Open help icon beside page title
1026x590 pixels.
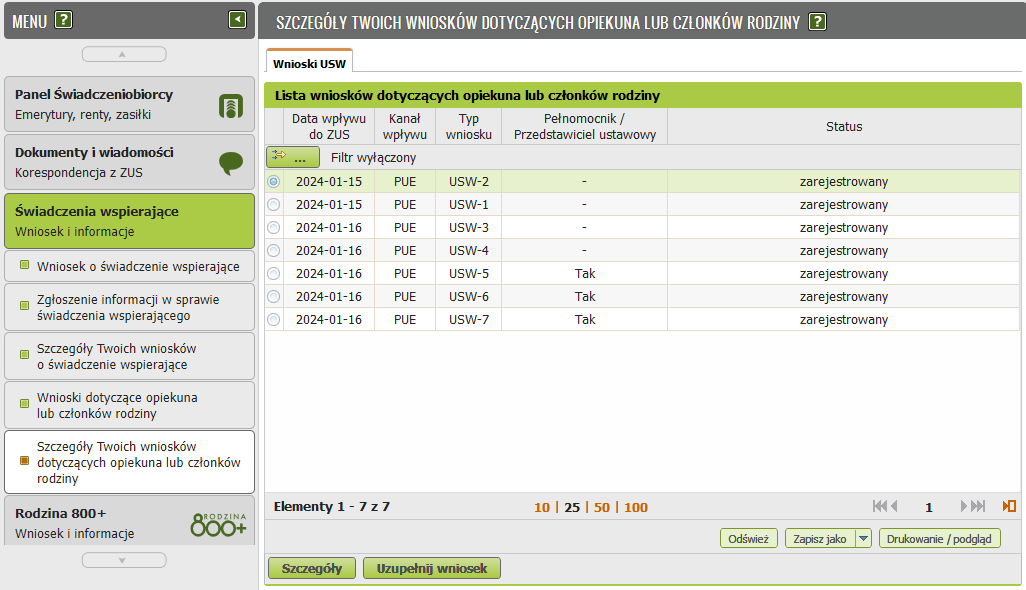[817, 22]
